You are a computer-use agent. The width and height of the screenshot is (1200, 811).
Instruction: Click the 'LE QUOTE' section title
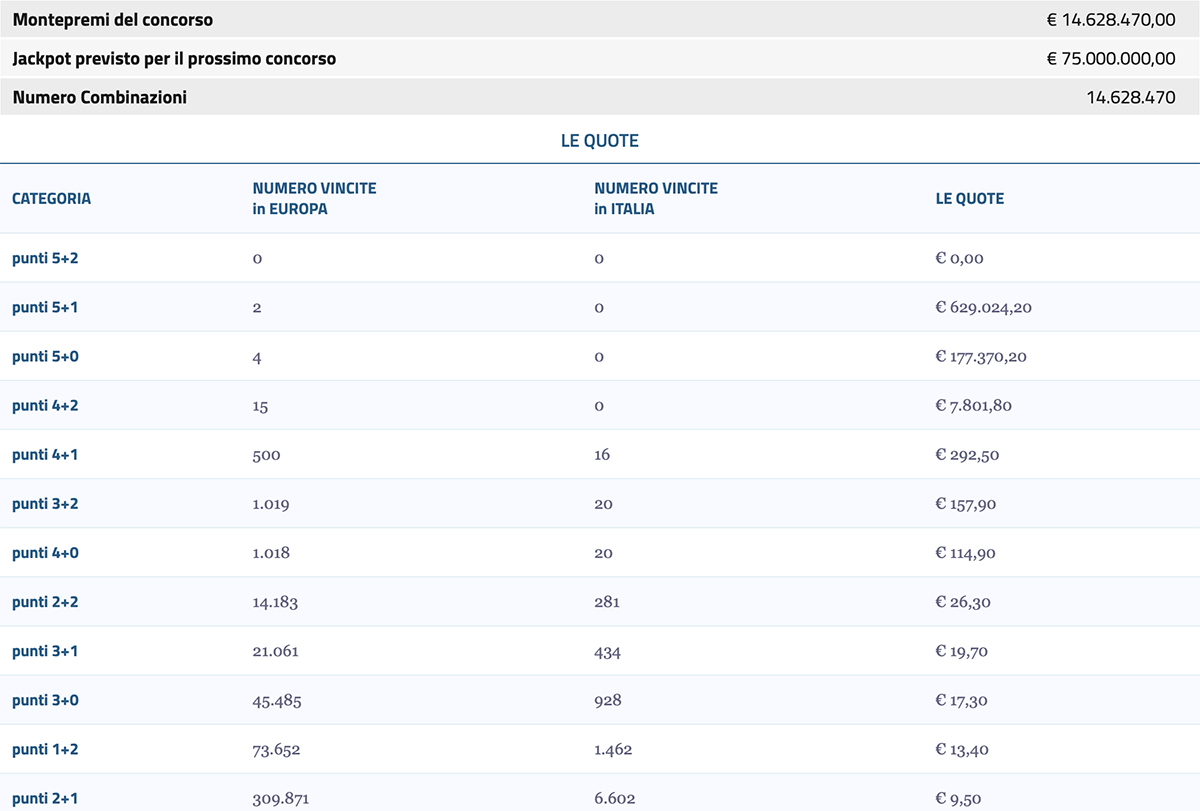599,141
